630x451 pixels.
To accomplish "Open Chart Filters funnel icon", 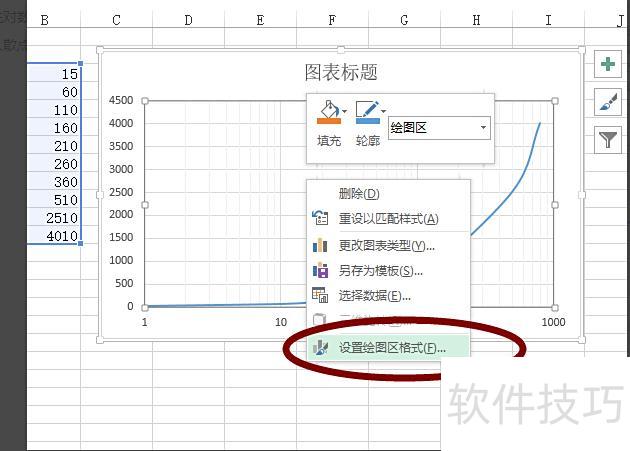I will click(608, 139).
